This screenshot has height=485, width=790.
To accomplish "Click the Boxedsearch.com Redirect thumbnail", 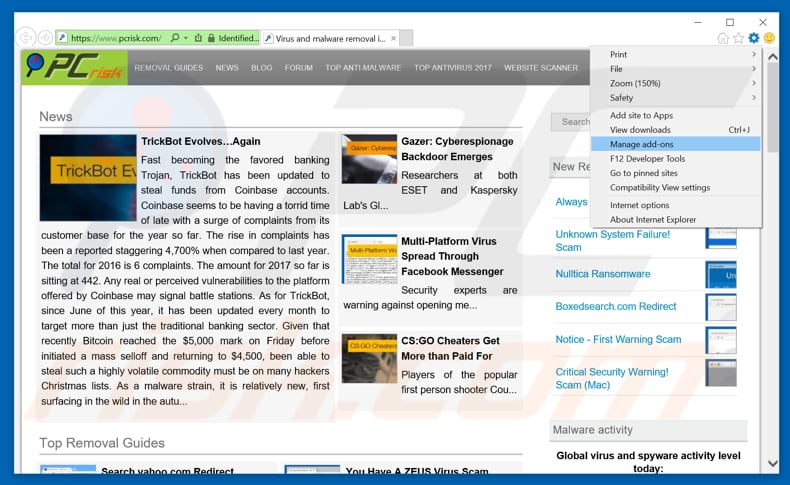I will pos(720,307).
